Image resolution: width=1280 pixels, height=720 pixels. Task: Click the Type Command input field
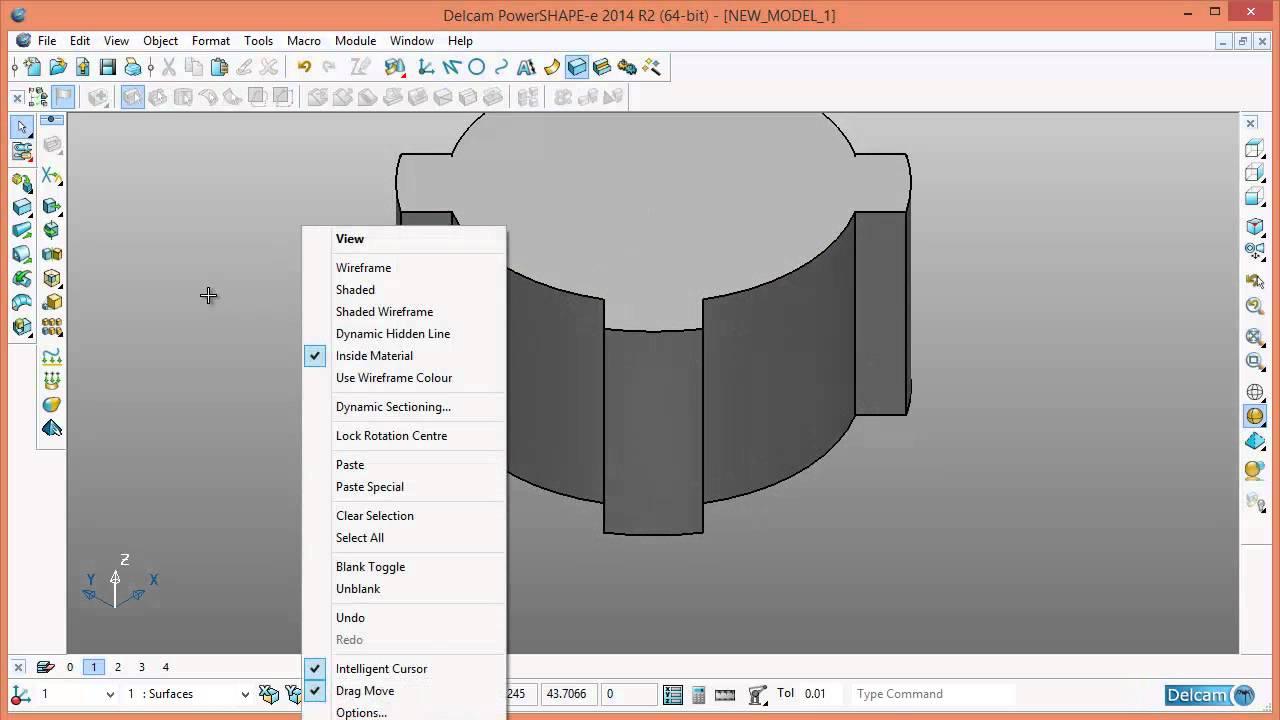point(934,694)
